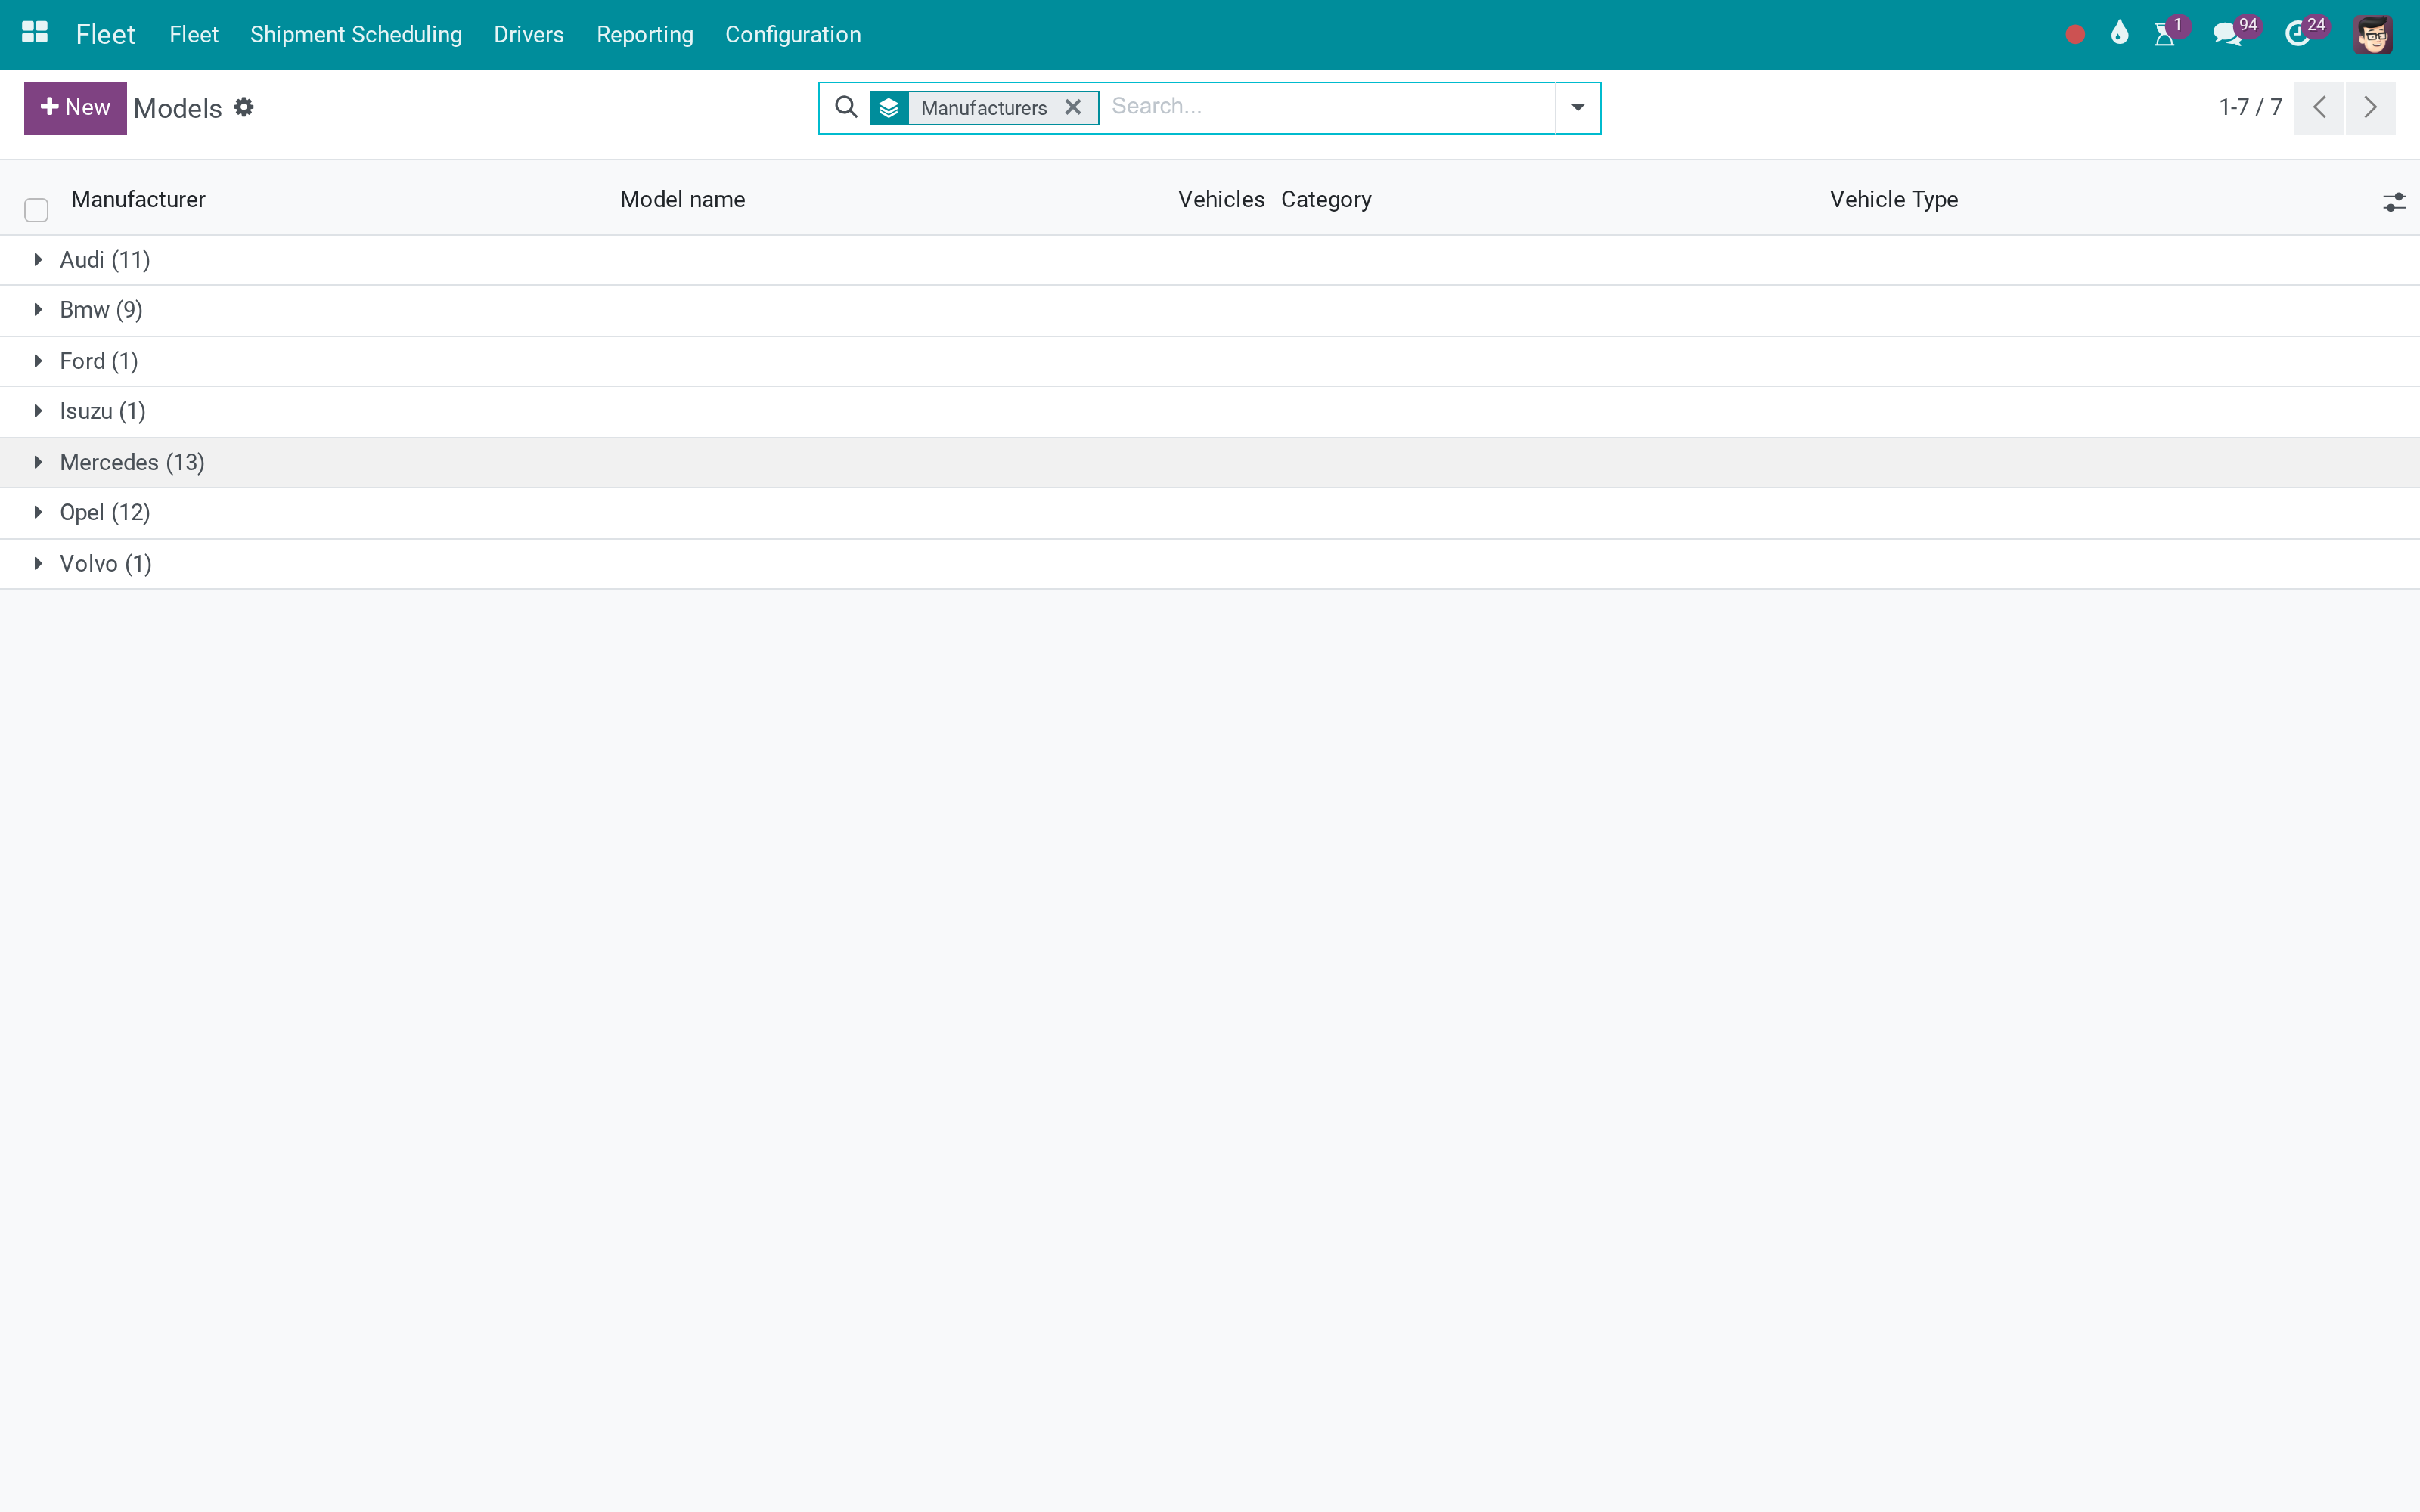Expand the Ford (1) group
The height and width of the screenshot is (1512, 2420).
1210,361
